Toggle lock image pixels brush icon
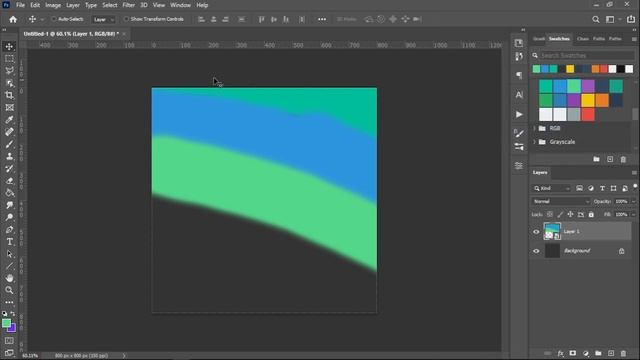This screenshot has width=640, height=360. pos(560,214)
